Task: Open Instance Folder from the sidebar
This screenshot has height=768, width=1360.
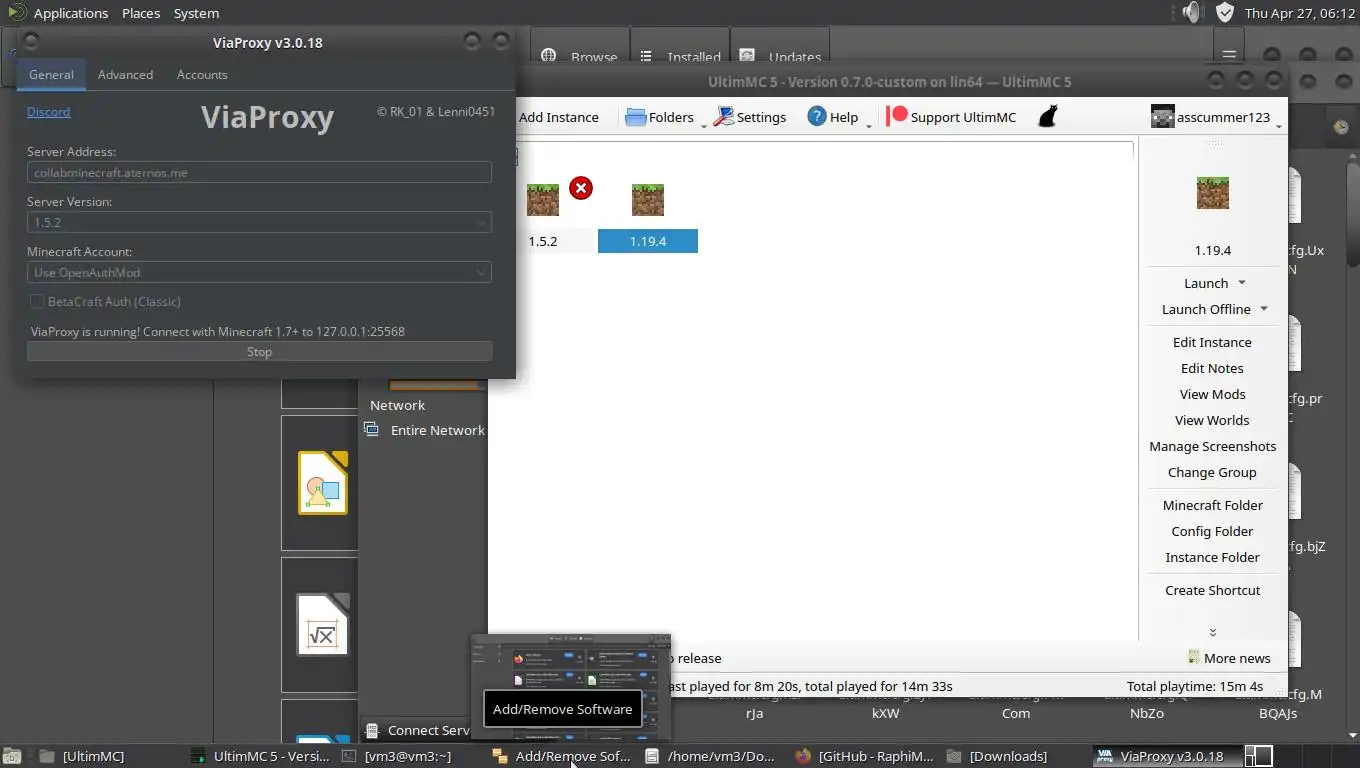Action: 1212,557
